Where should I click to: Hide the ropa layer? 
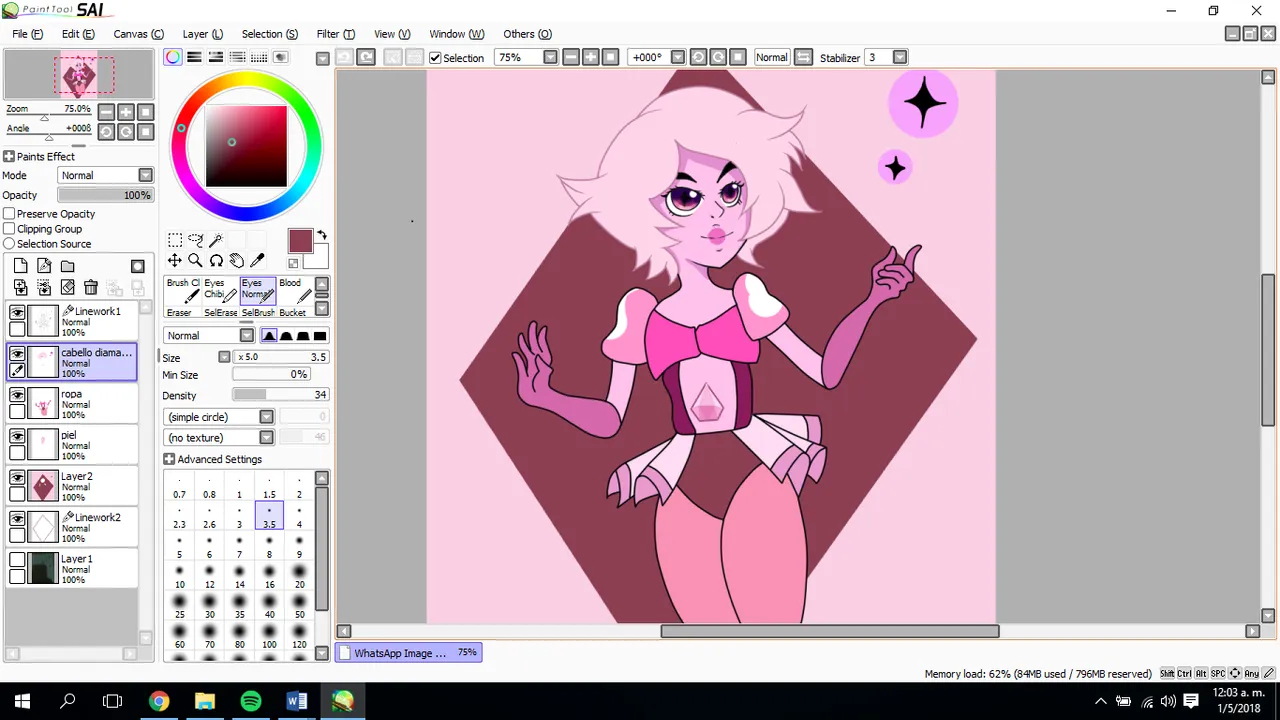tap(17, 395)
